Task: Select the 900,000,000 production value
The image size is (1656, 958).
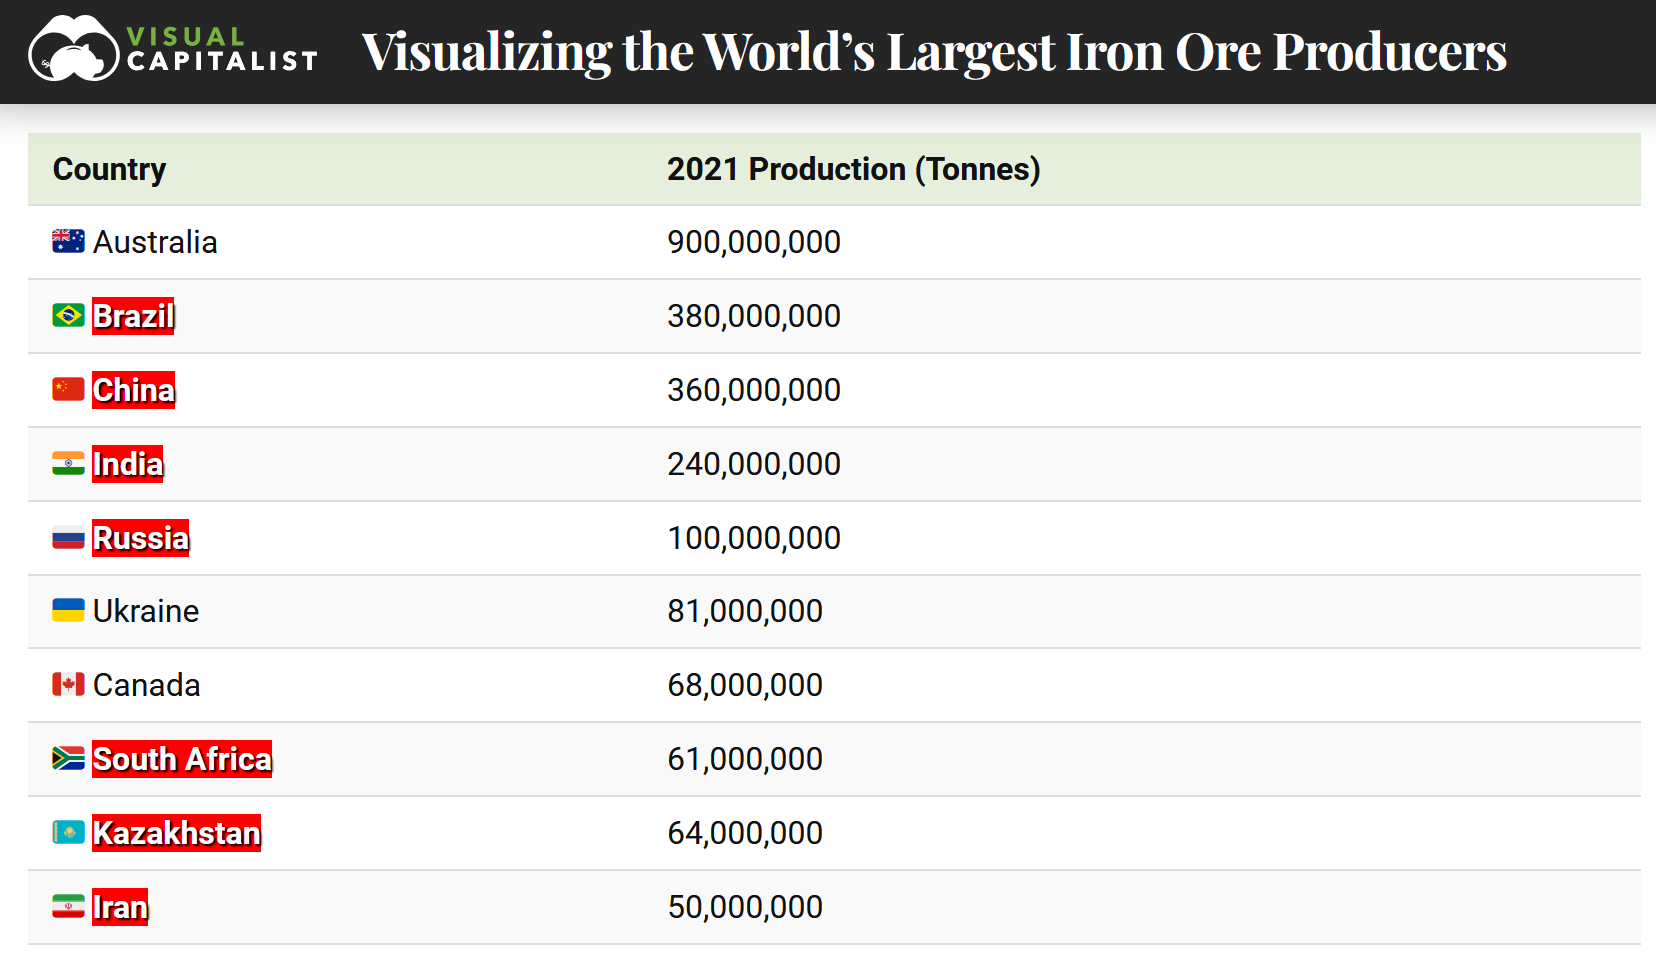Action: pos(754,242)
